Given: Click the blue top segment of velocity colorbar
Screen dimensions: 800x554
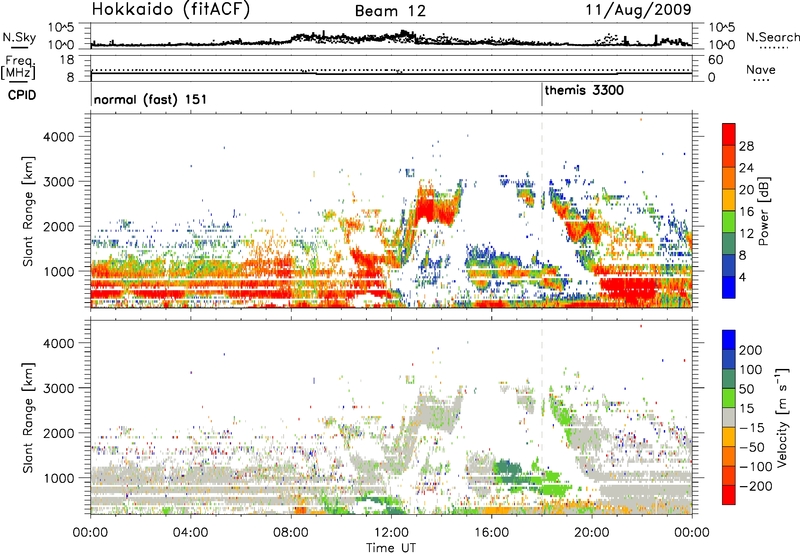Looking at the screenshot, I should pos(729,340).
